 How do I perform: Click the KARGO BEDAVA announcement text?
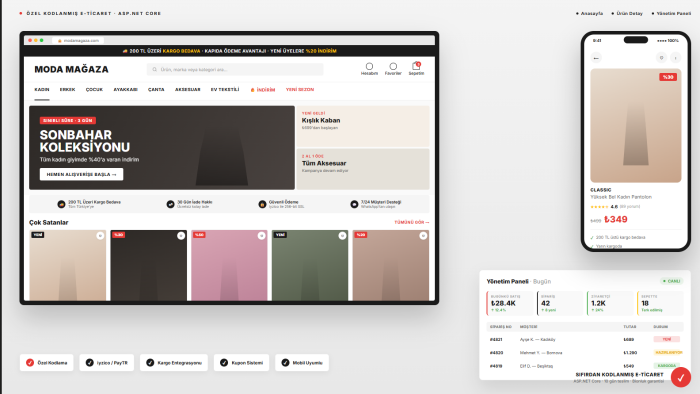(181, 51)
